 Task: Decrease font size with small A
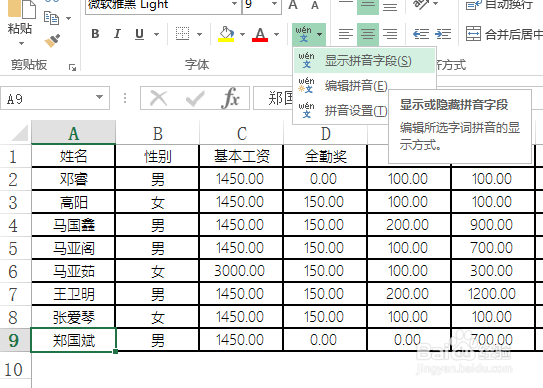tap(315, 5)
